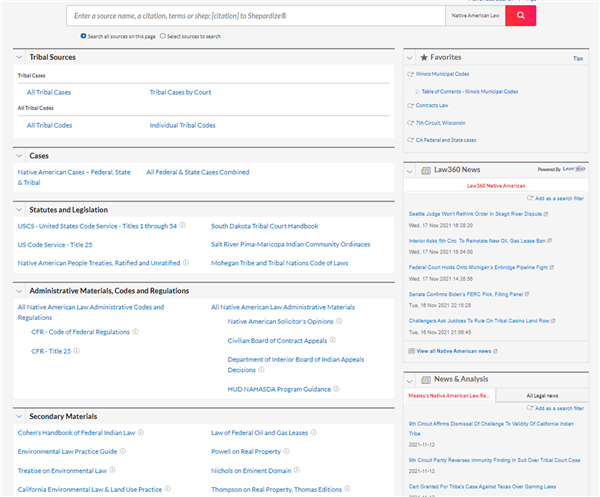Click the search-filter icon beside Contracts Law favorite
The height and width of the screenshot is (497, 600).
(411, 106)
